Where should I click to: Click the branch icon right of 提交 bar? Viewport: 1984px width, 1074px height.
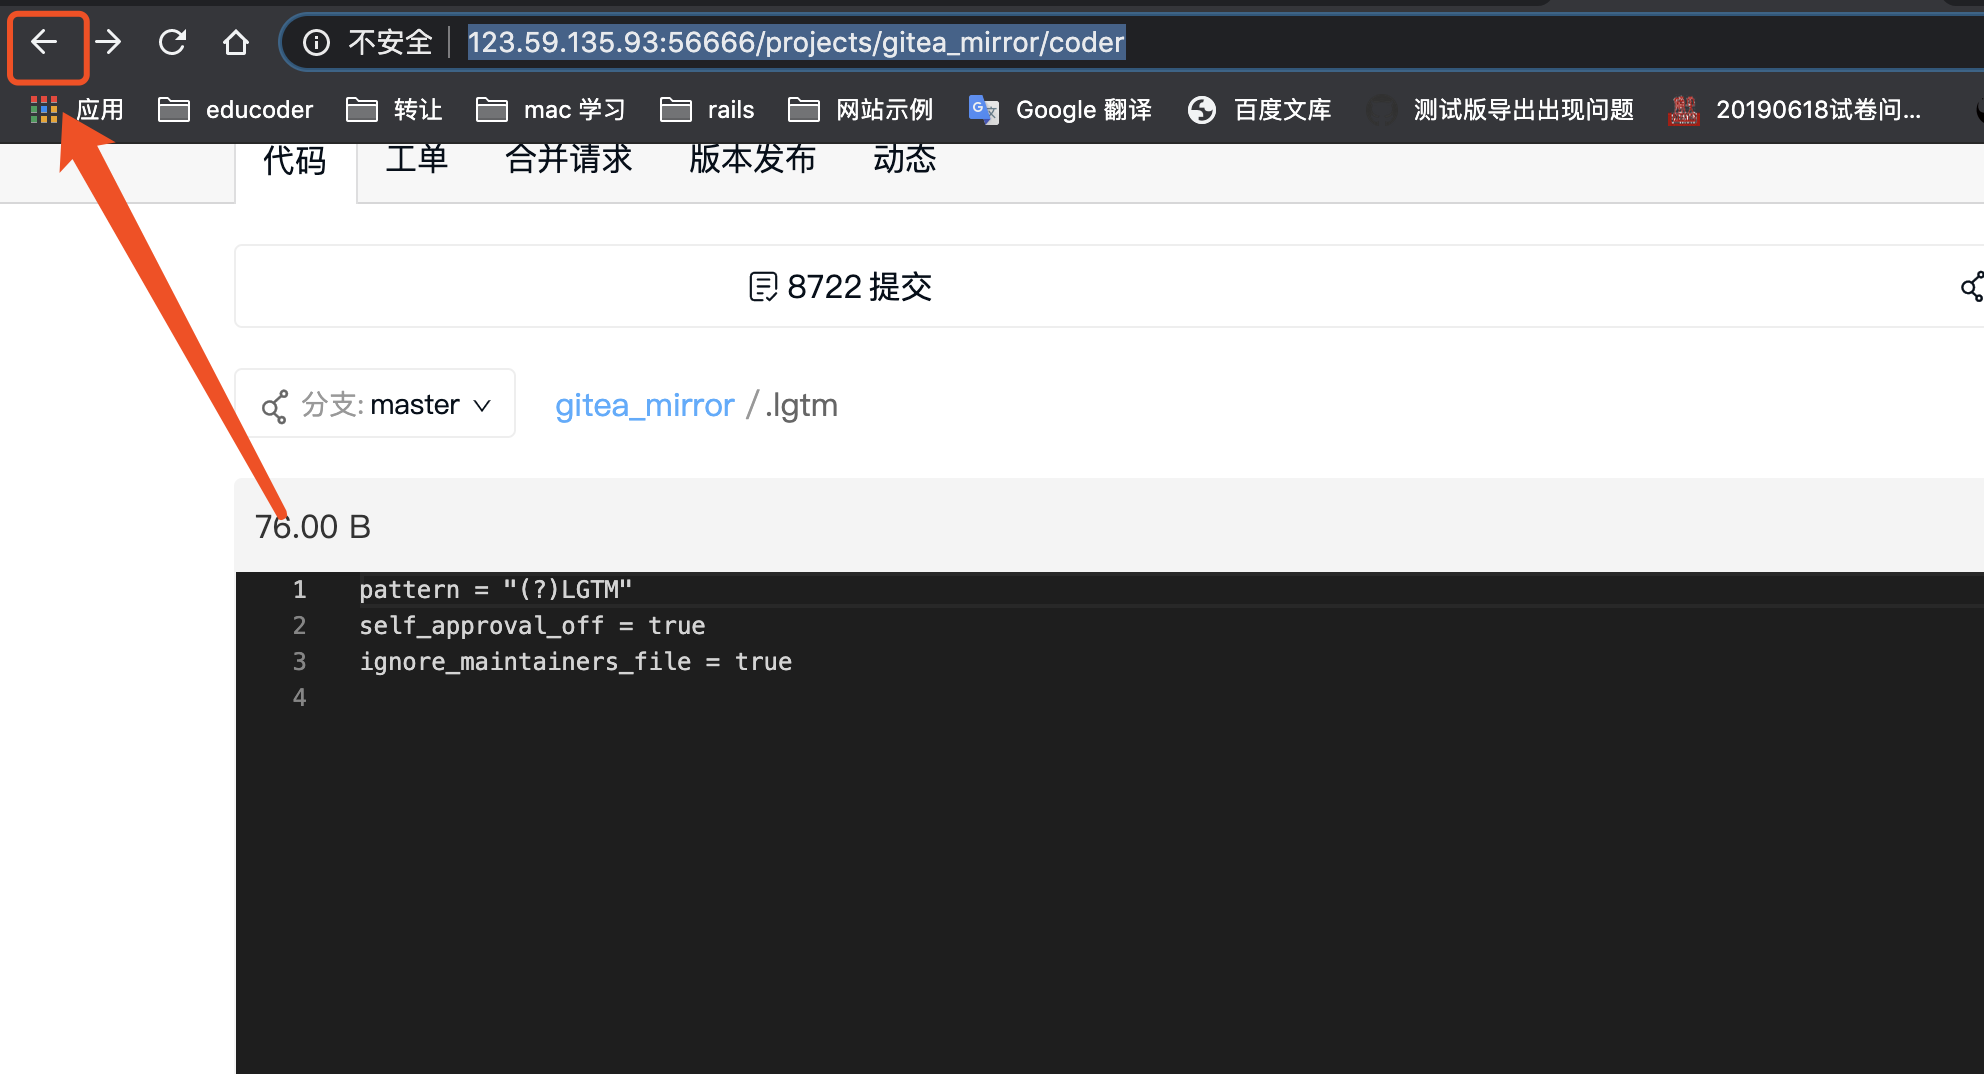(1972, 287)
